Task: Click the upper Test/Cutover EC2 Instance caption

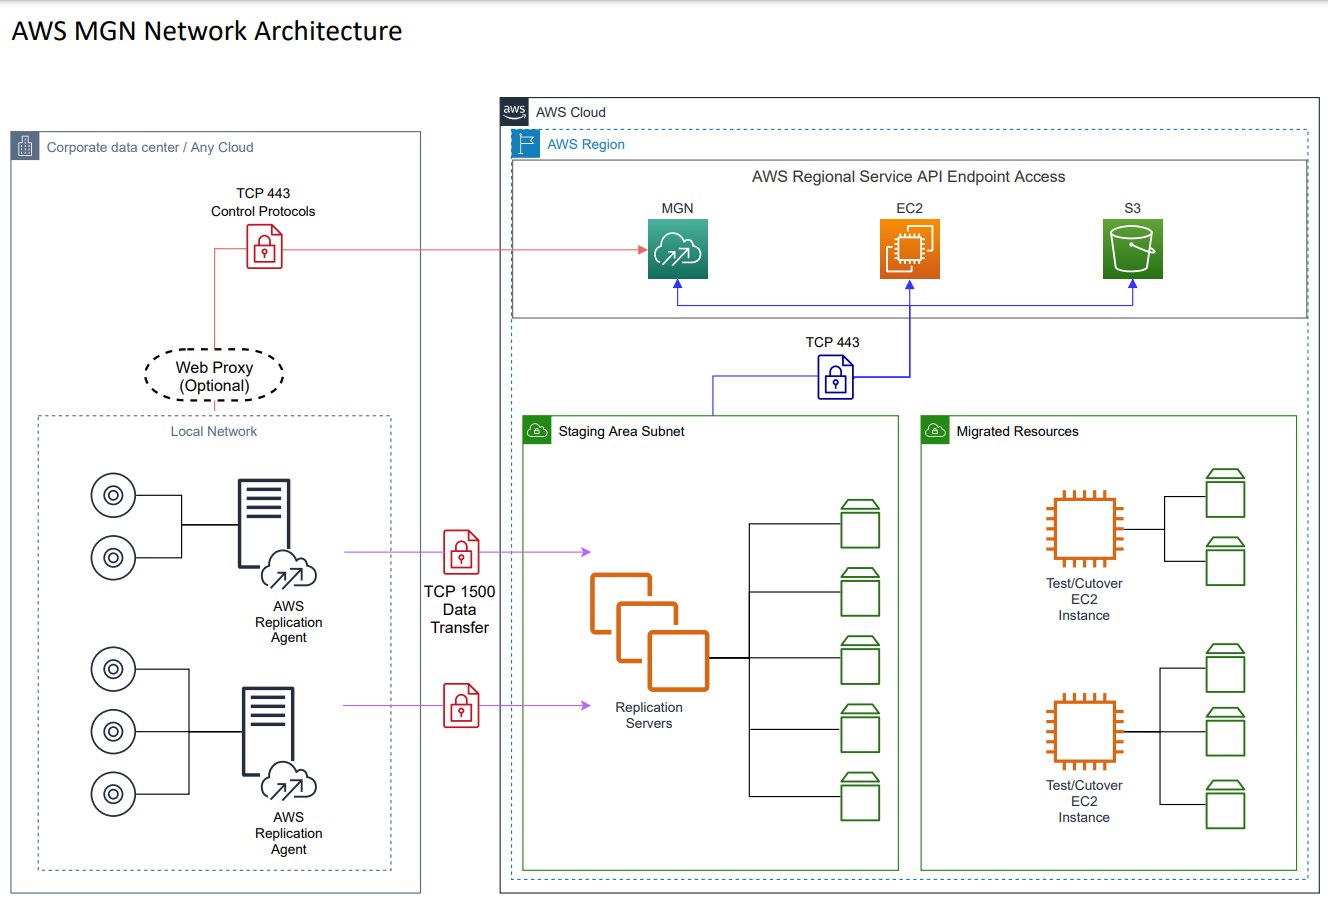Action: click(x=1084, y=599)
